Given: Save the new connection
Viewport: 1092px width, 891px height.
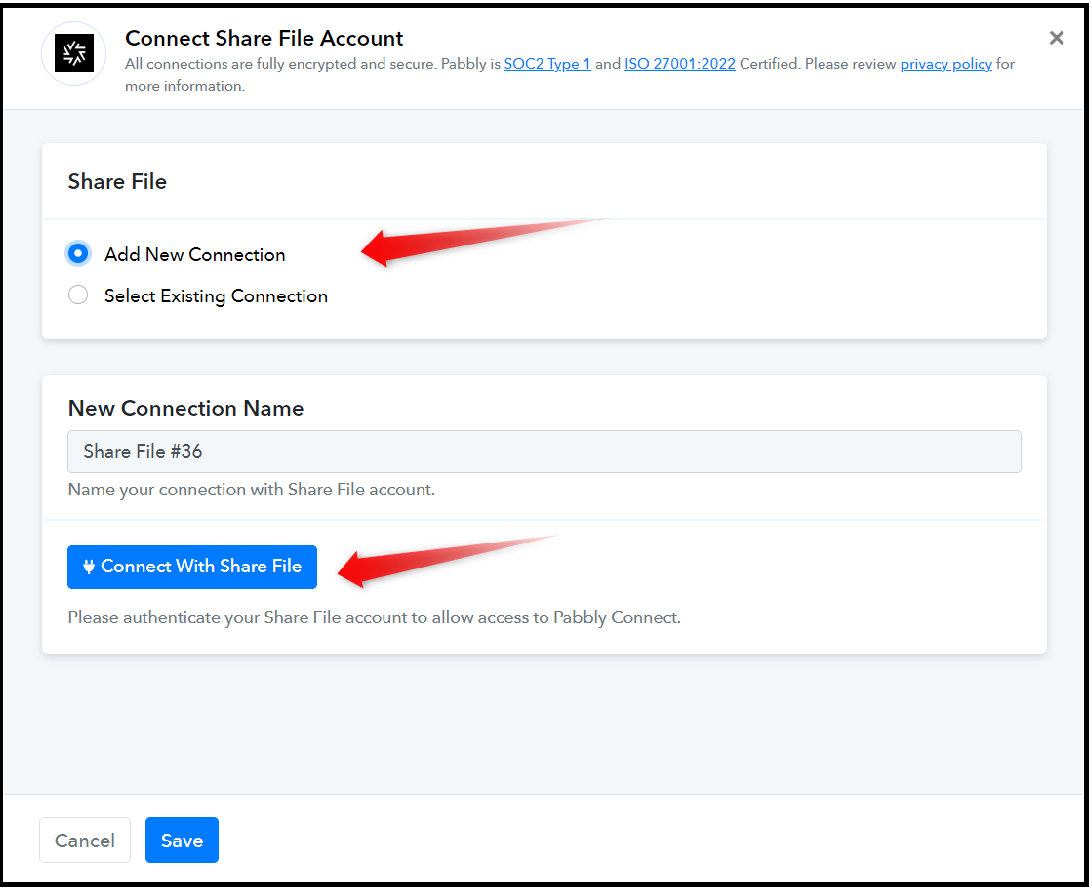Looking at the screenshot, I should (x=182, y=840).
